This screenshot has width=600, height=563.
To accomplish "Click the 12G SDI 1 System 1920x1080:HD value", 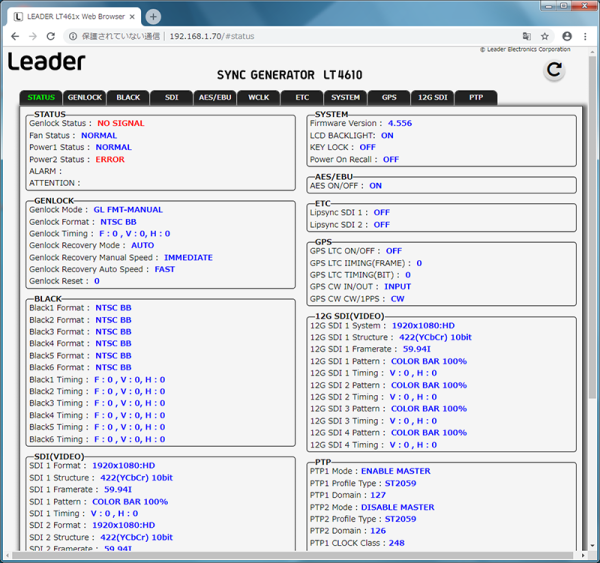I will click(423, 326).
